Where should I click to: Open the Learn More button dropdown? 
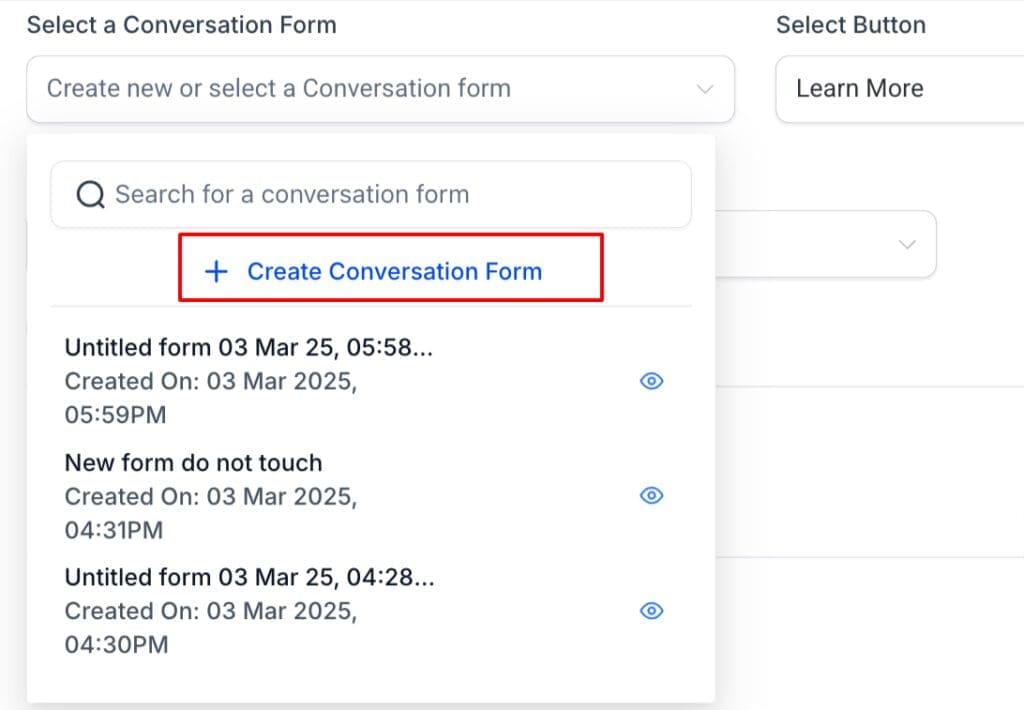[900, 89]
